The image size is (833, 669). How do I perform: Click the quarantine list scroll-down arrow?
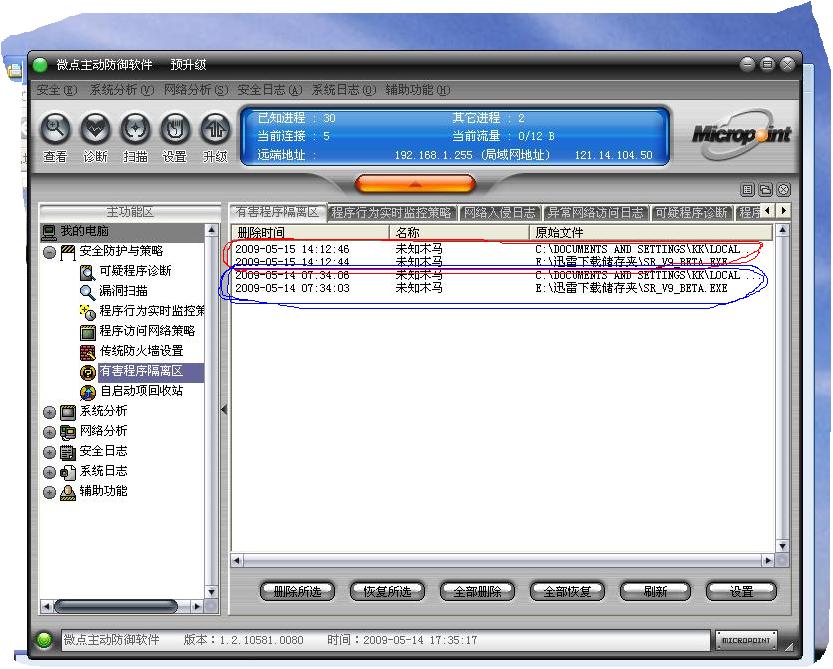point(782,546)
